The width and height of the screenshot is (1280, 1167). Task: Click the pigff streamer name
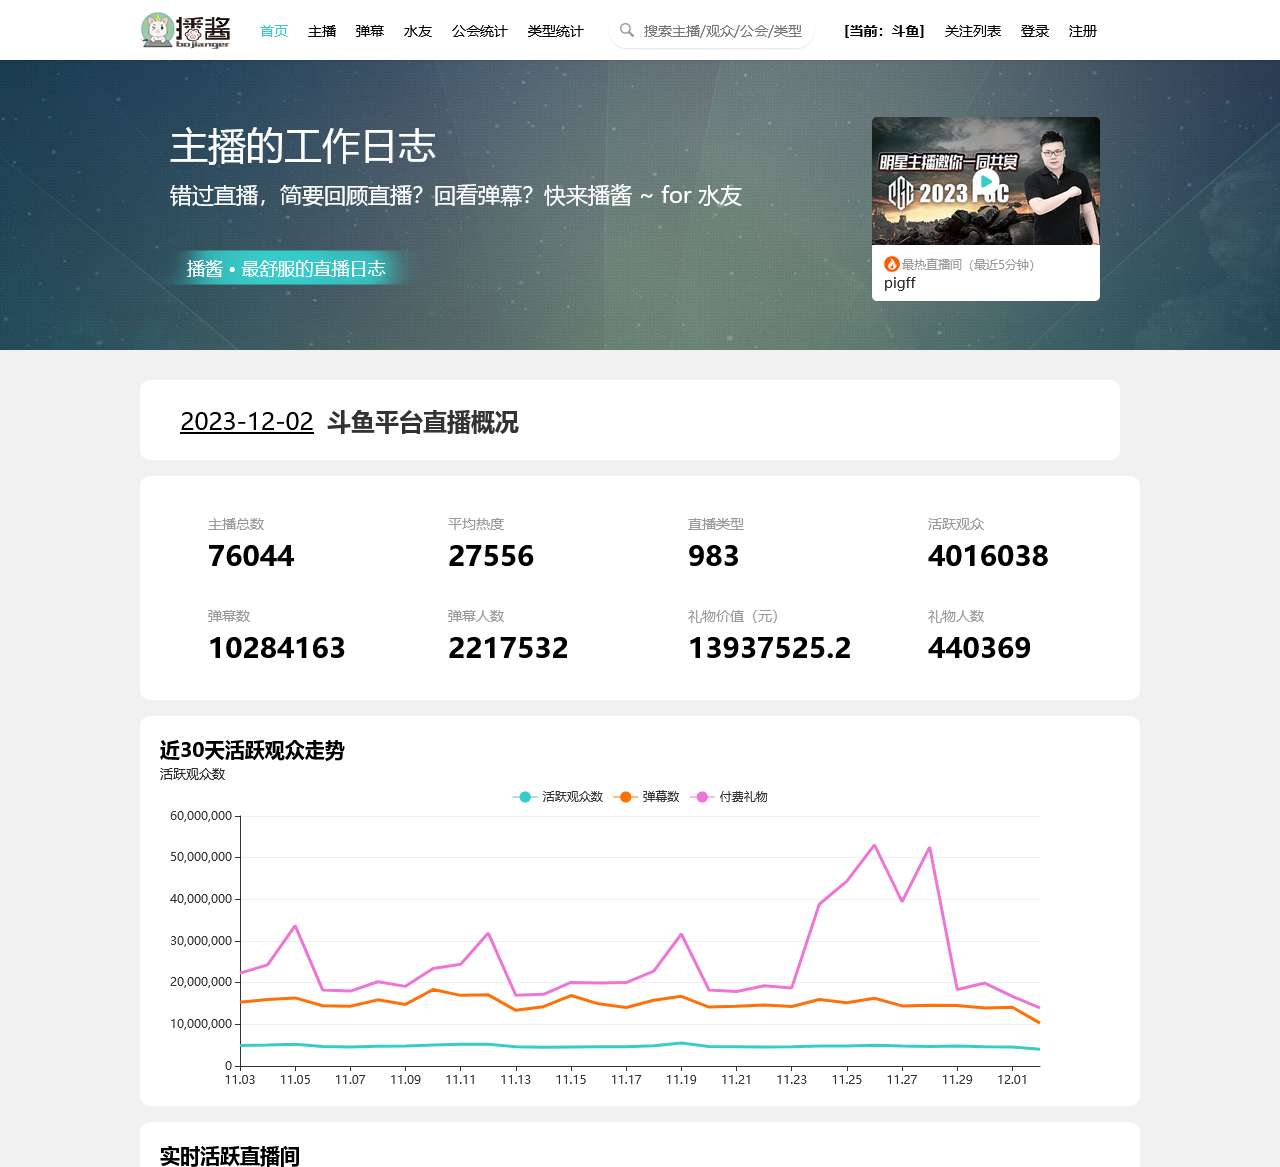[900, 283]
